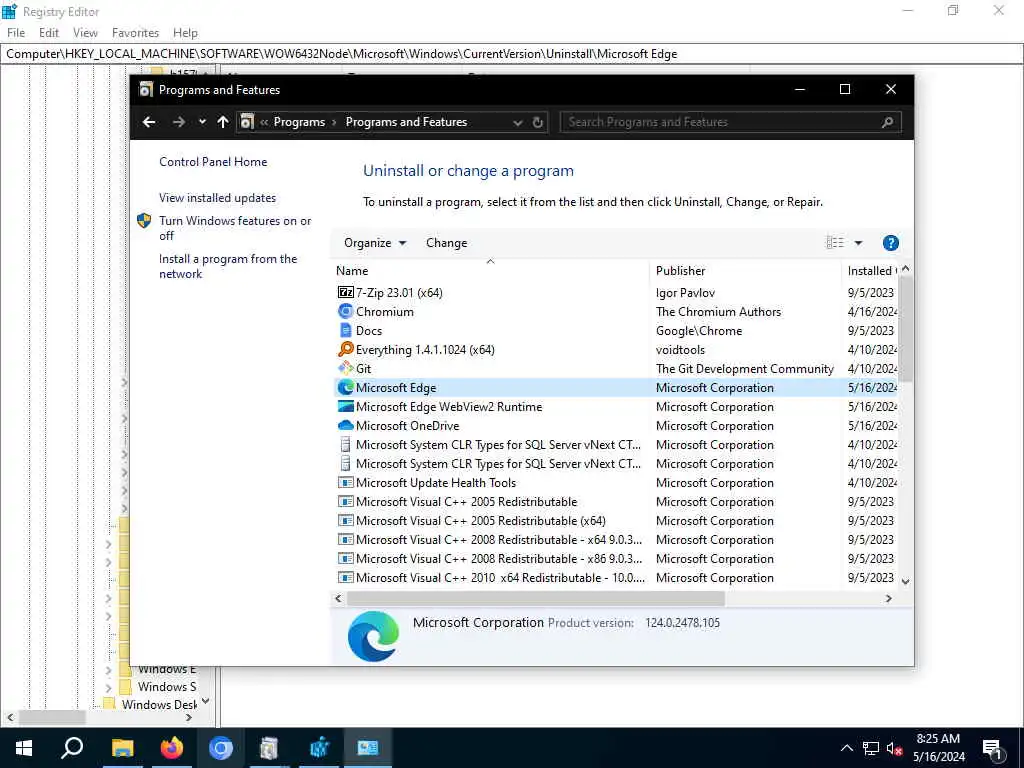This screenshot has height=768, width=1024.
Task: Click the Edge WebView2 Runtime icon
Action: click(345, 406)
